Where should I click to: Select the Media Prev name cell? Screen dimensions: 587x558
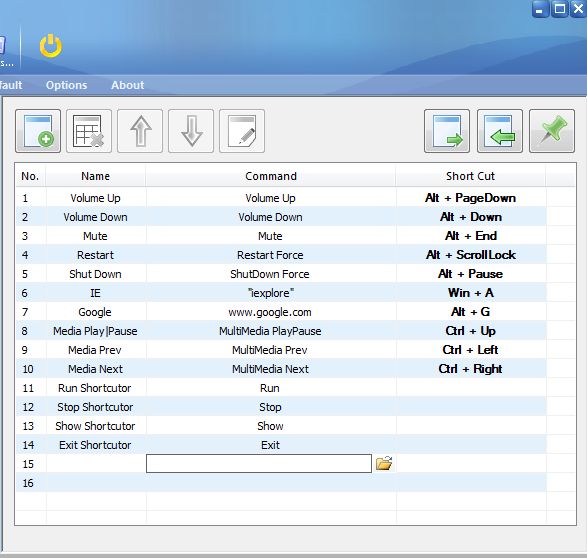pos(95,350)
